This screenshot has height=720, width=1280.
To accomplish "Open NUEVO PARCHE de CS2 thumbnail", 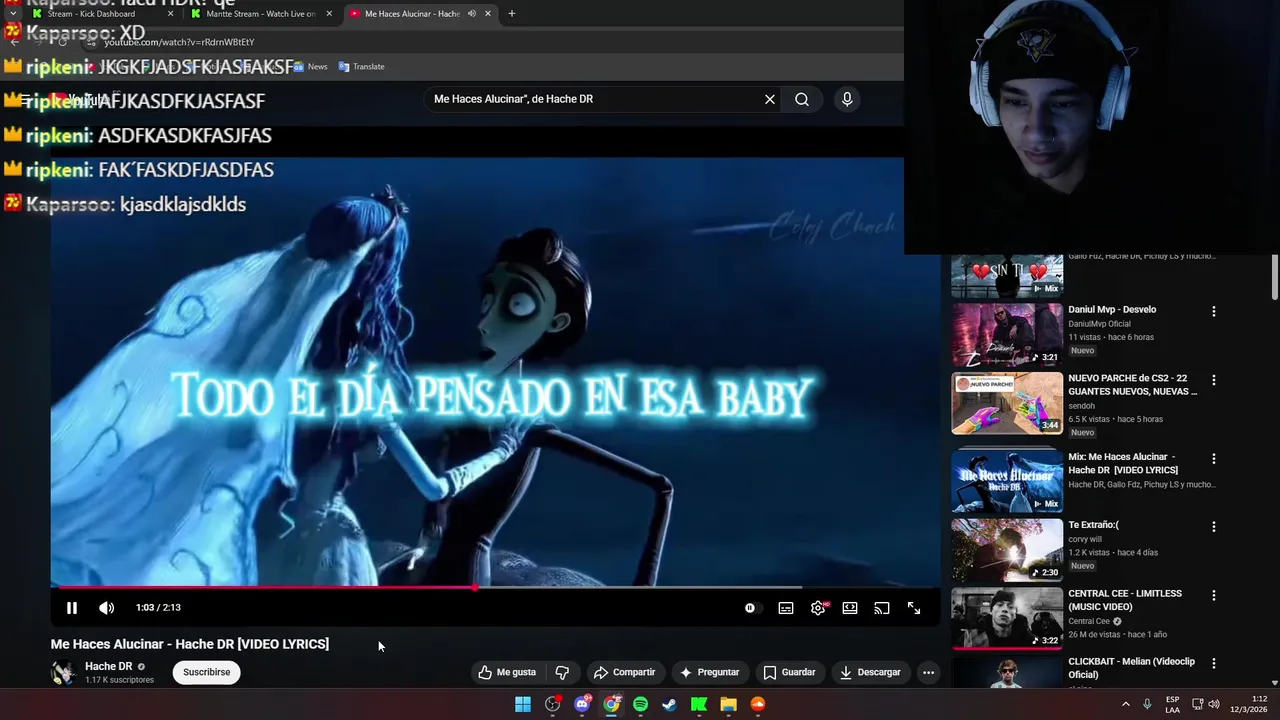I will pyautogui.click(x=1007, y=403).
